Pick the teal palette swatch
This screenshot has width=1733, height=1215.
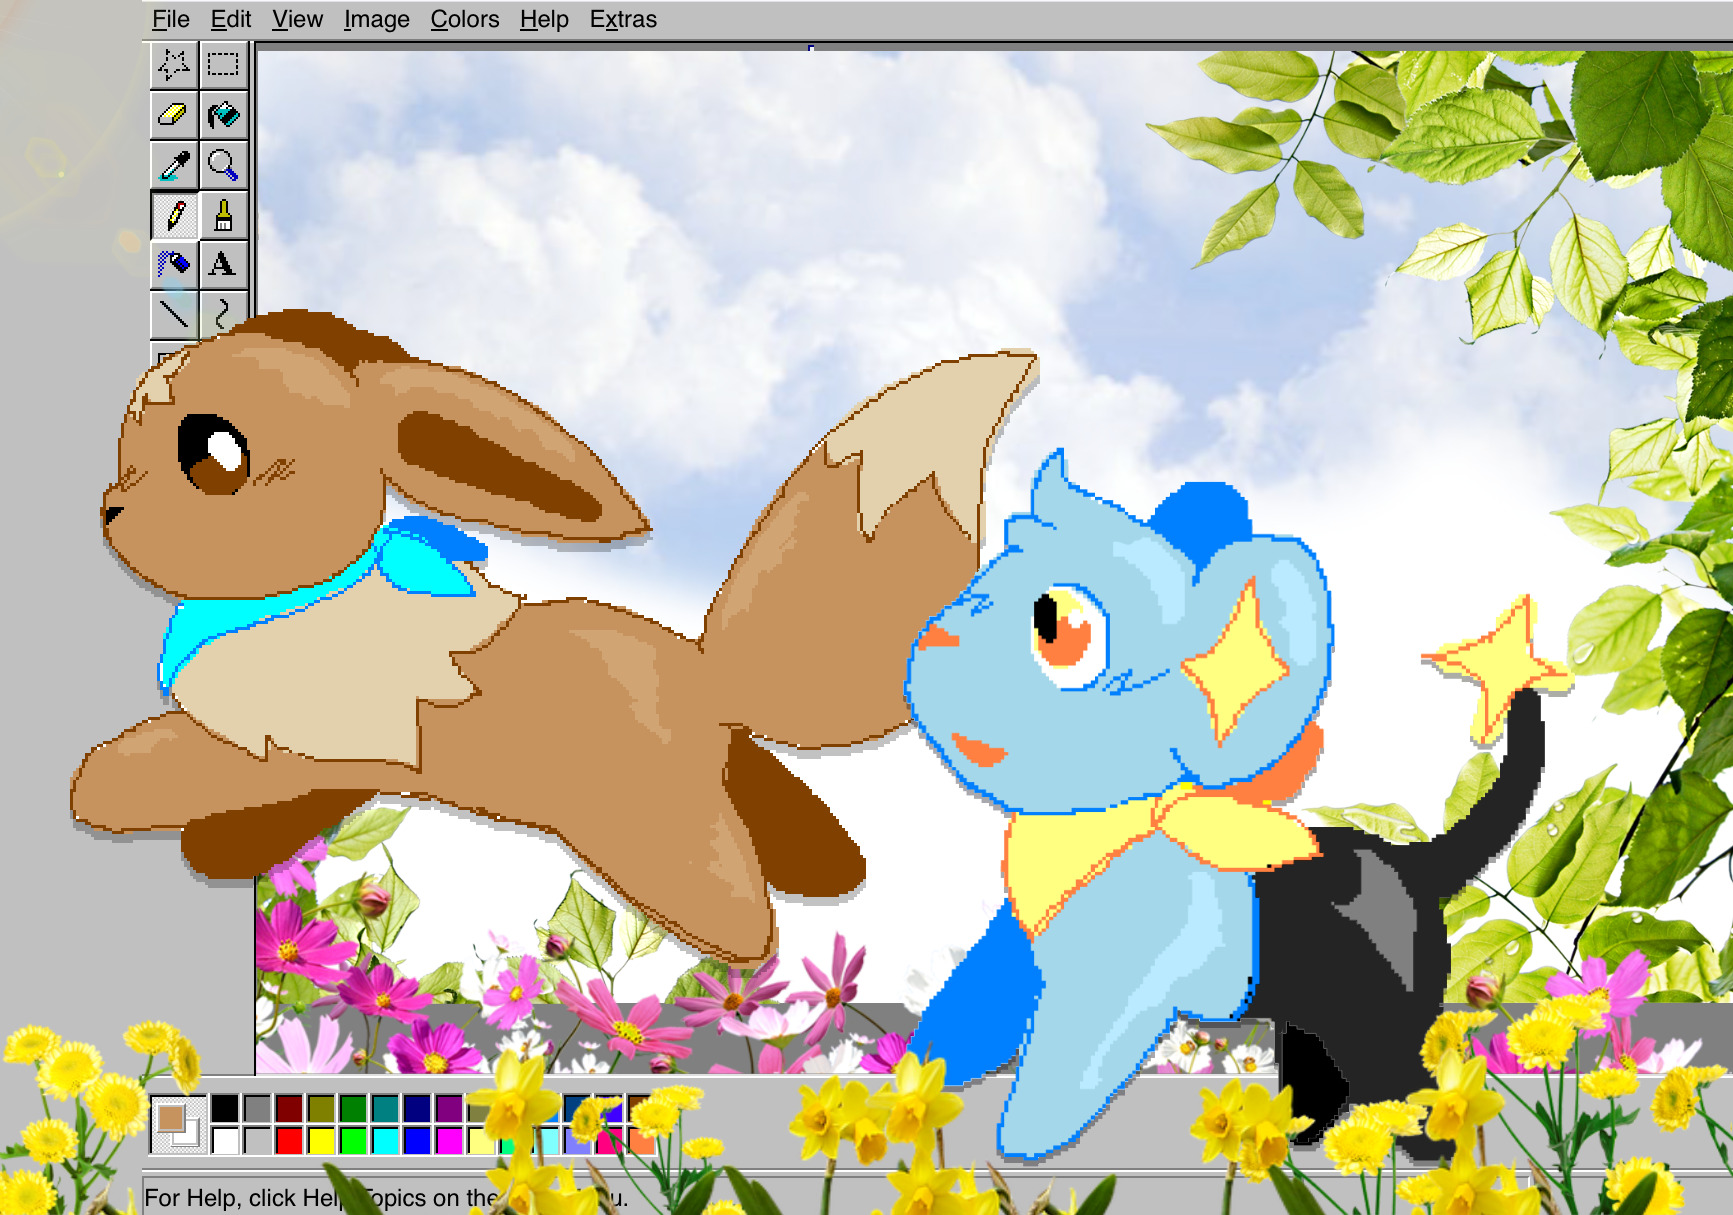[x=385, y=1108]
